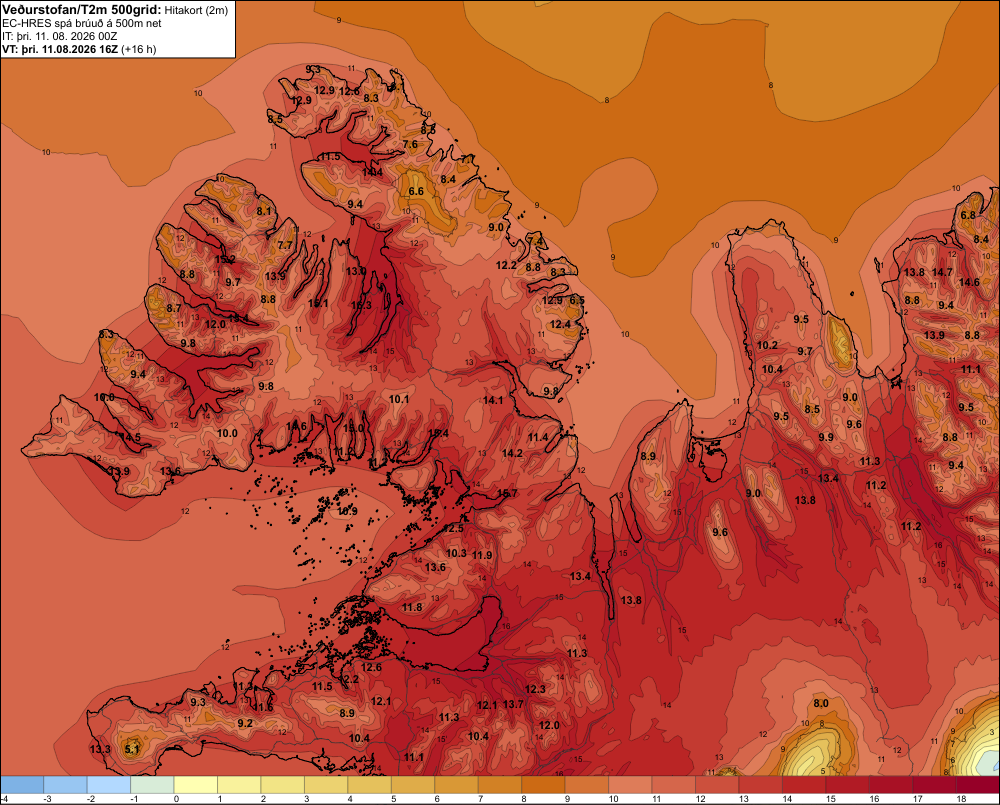1000x805 pixels.
Task: Click the '(+16 h)' forecast offset text
Action: pos(138,49)
